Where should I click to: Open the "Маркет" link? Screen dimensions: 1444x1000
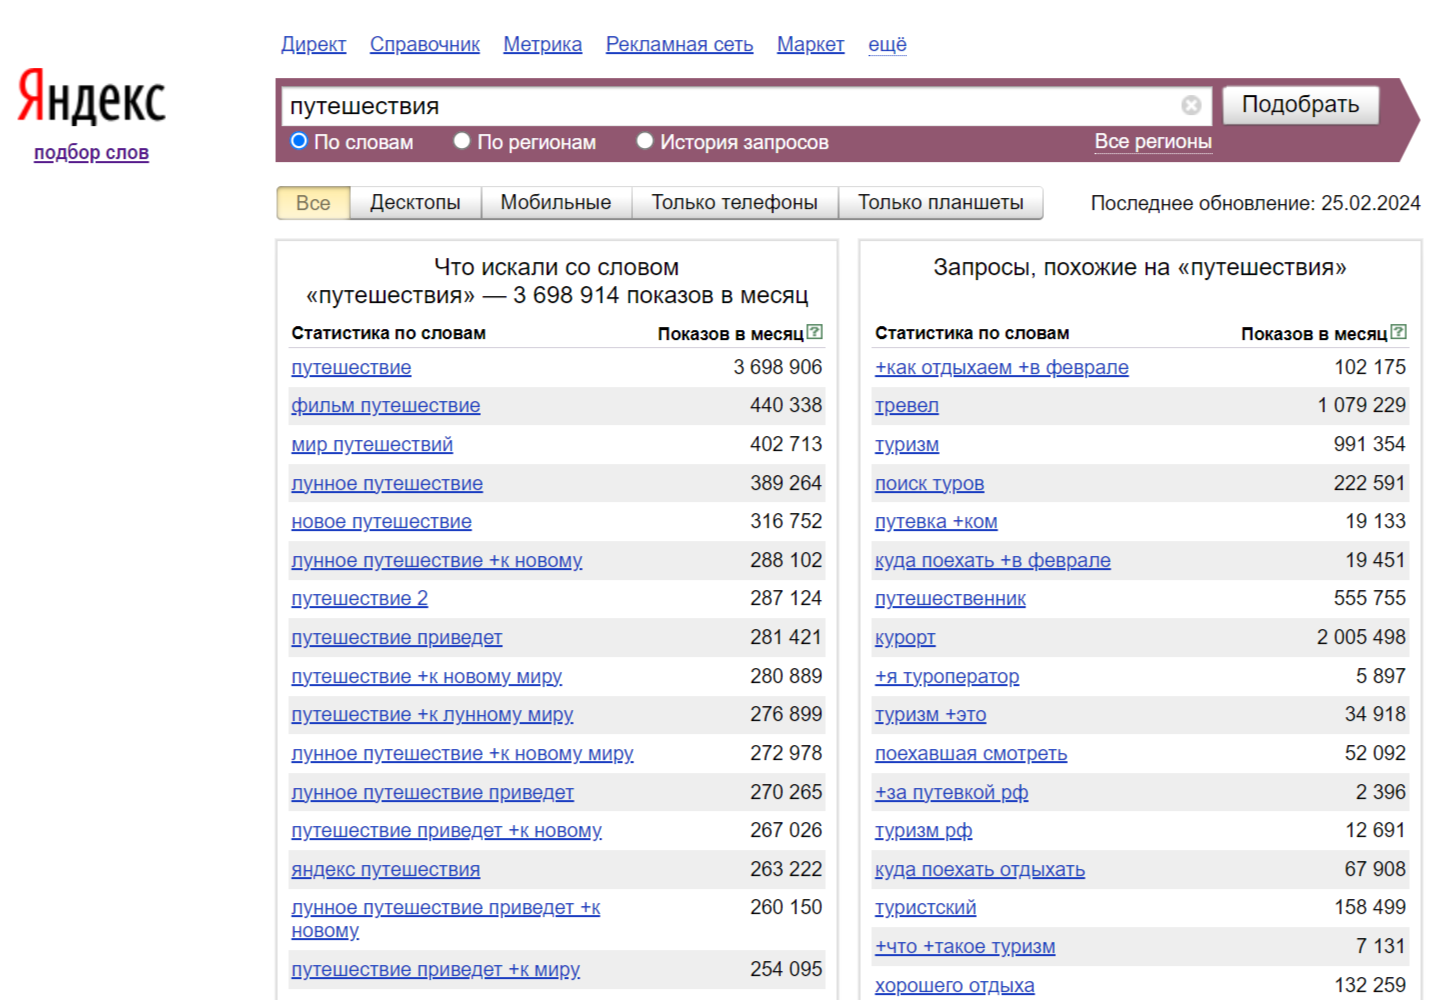tap(811, 44)
